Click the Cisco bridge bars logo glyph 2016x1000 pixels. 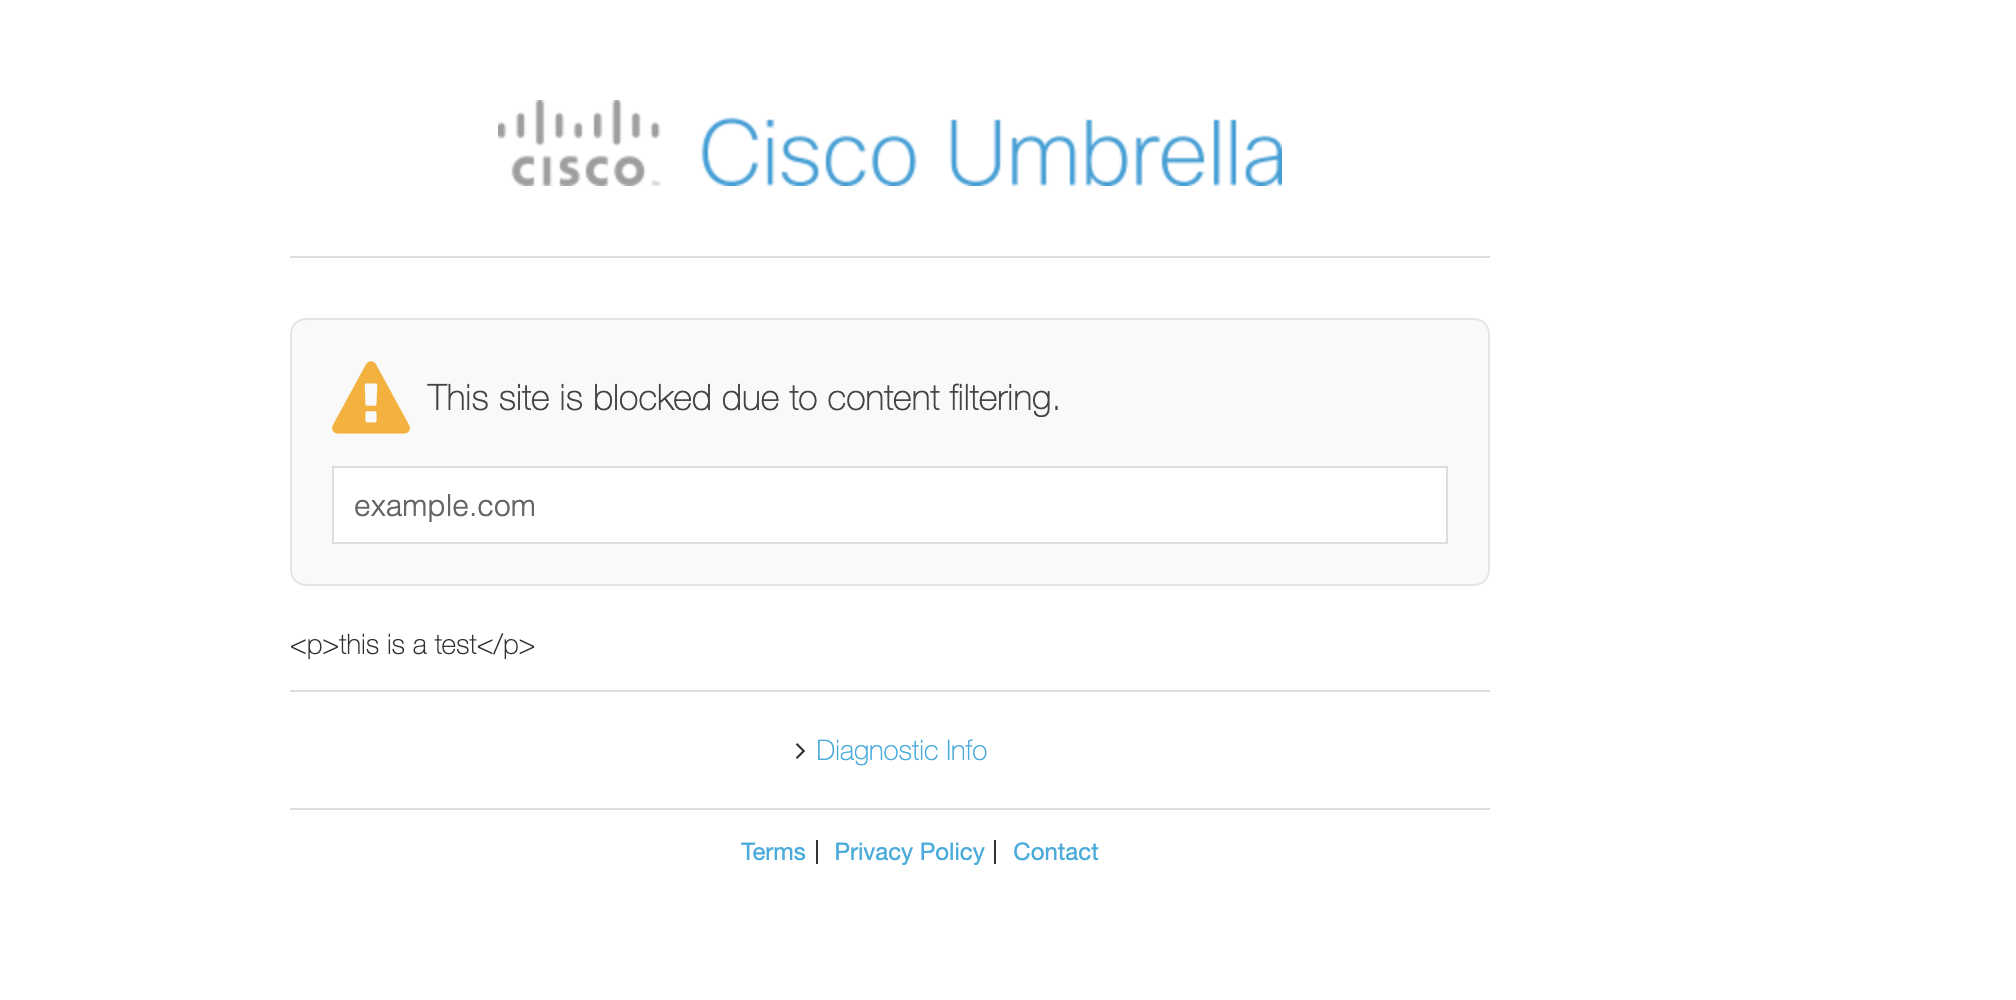coord(578,123)
